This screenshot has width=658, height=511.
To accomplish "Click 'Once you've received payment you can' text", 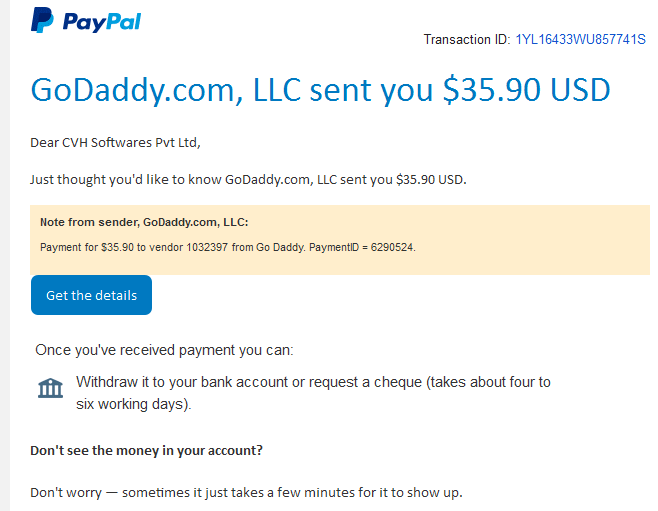I will 164,350.
